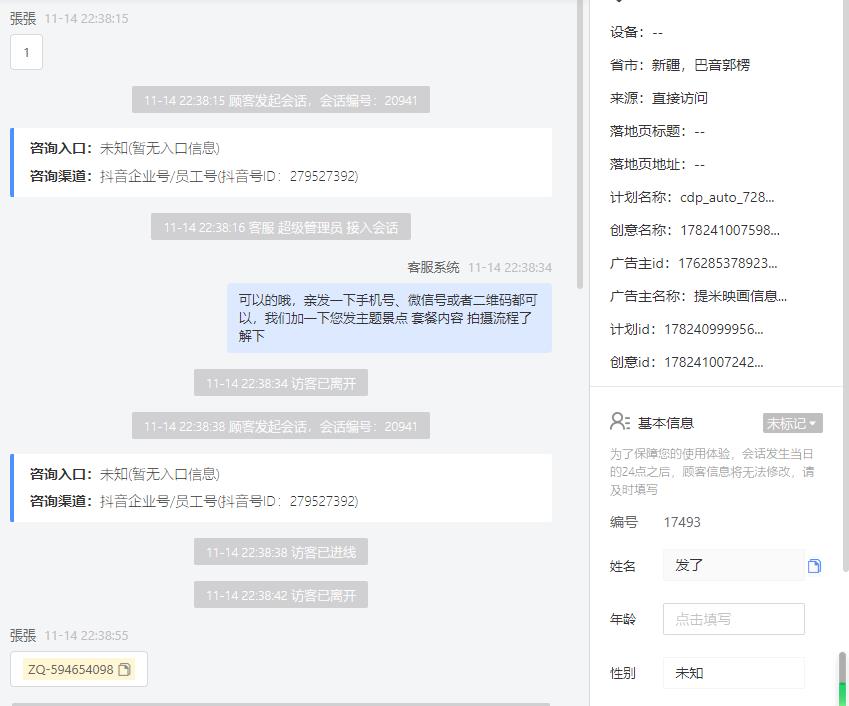Viewport: 849px width, 706px height.
Task: Click the 计划id 178240999956 row
Action: tap(687, 329)
